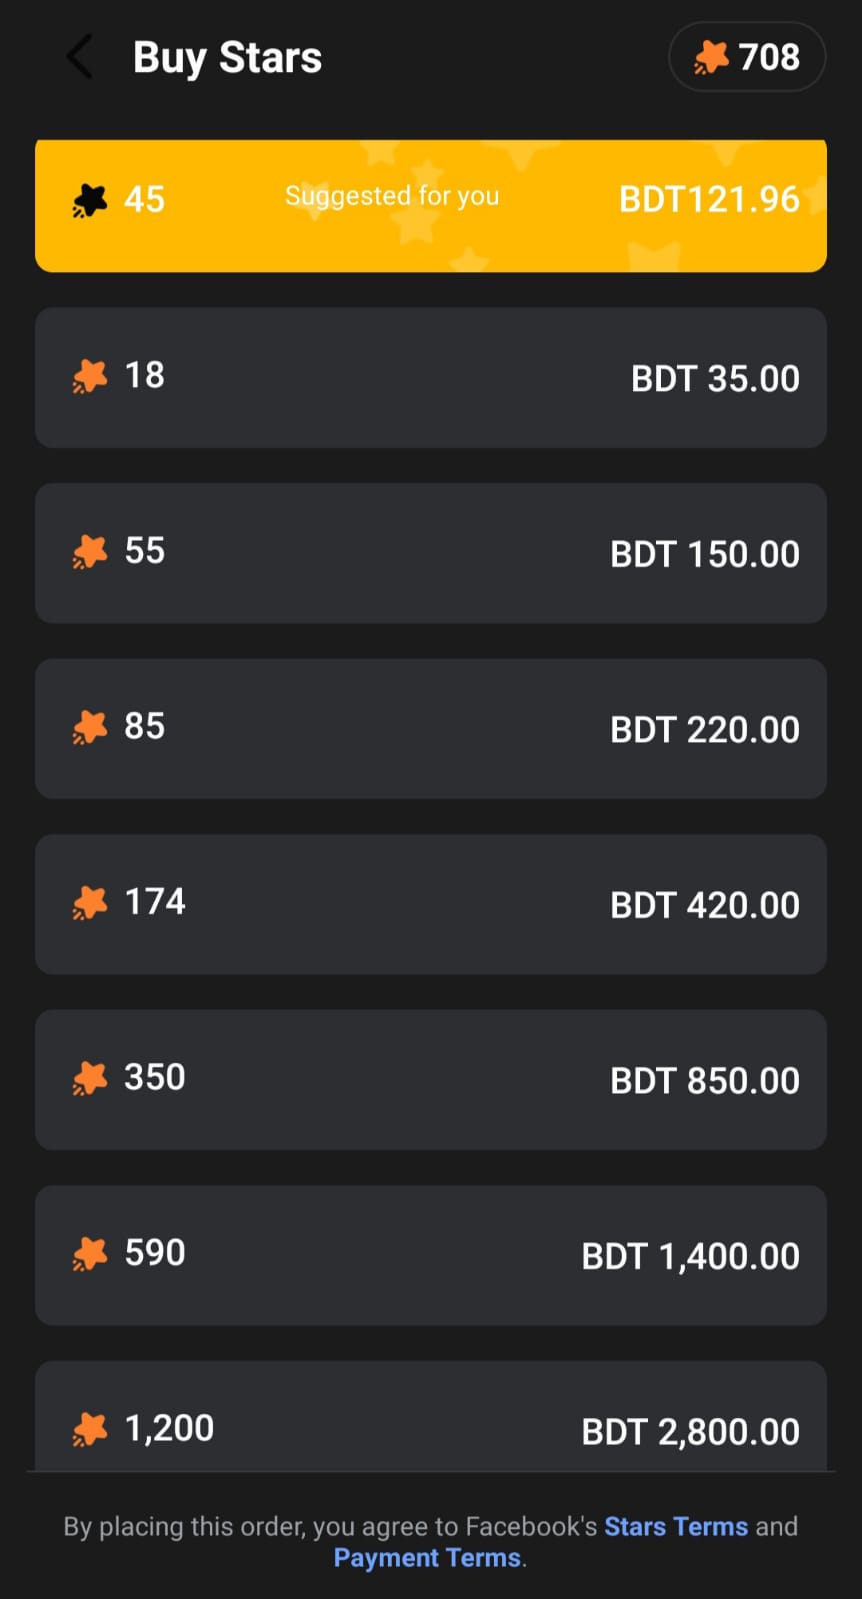
Task: Tap the star icon beside 590
Action: (90, 1254)
